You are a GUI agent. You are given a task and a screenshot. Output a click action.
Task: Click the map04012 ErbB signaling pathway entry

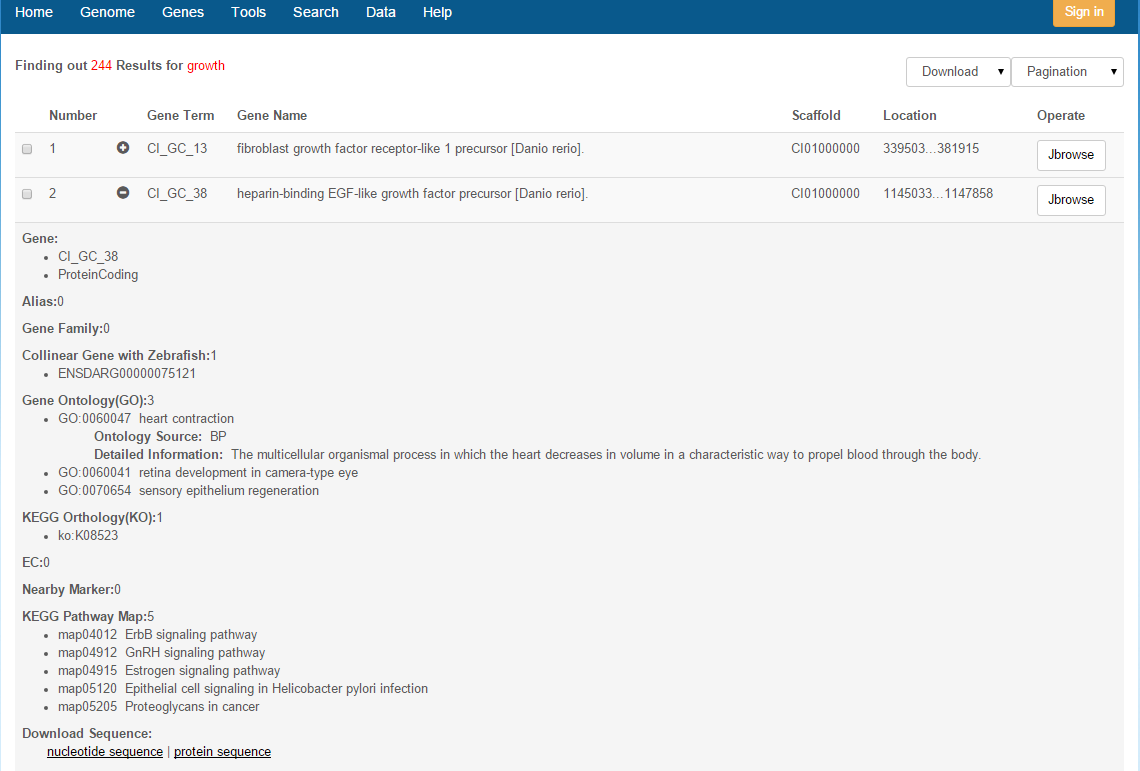[x=157, y=635]
